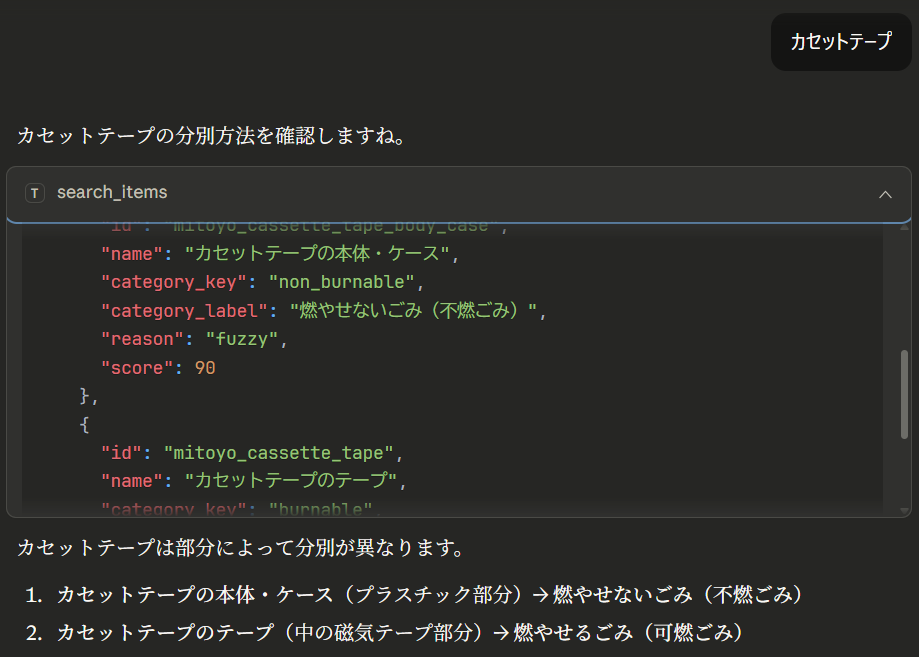Click the sentence カセットテープは部分によって分別が異なります。
Screen dimensions: 919x657
(x=241, y=548)
